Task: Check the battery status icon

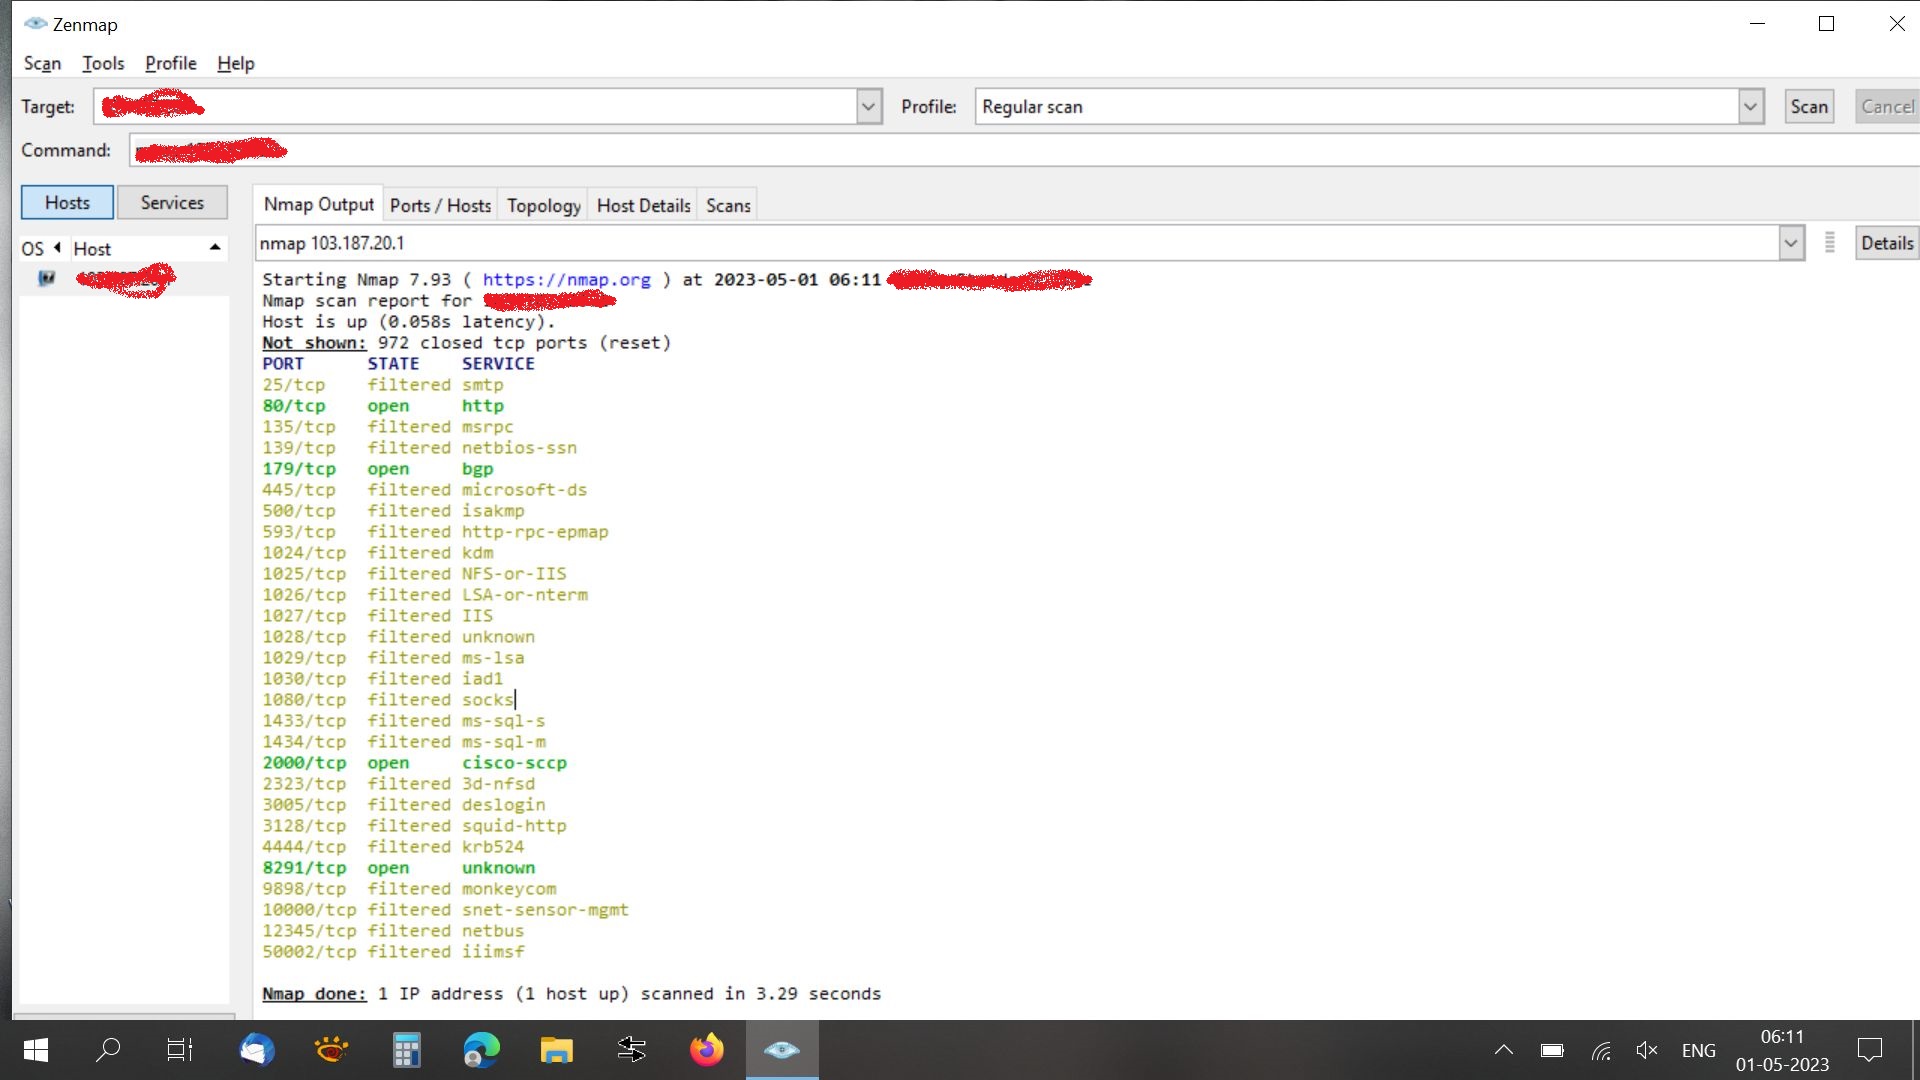Action: [x=1552, y=1050]
